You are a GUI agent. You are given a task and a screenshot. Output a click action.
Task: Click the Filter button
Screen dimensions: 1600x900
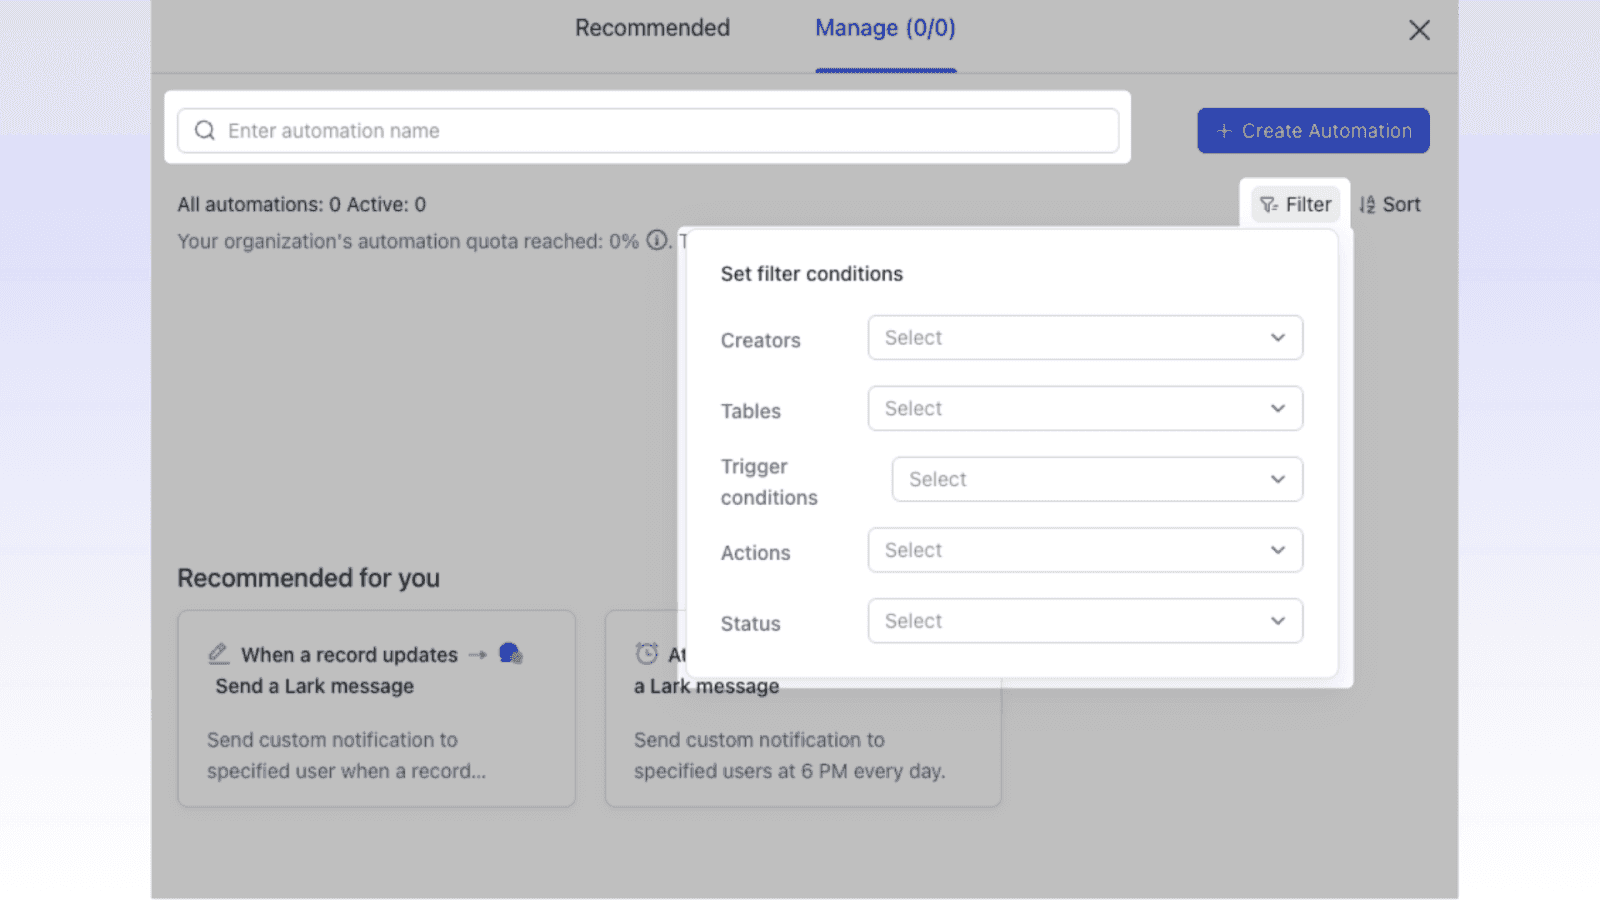[1295, 204]
